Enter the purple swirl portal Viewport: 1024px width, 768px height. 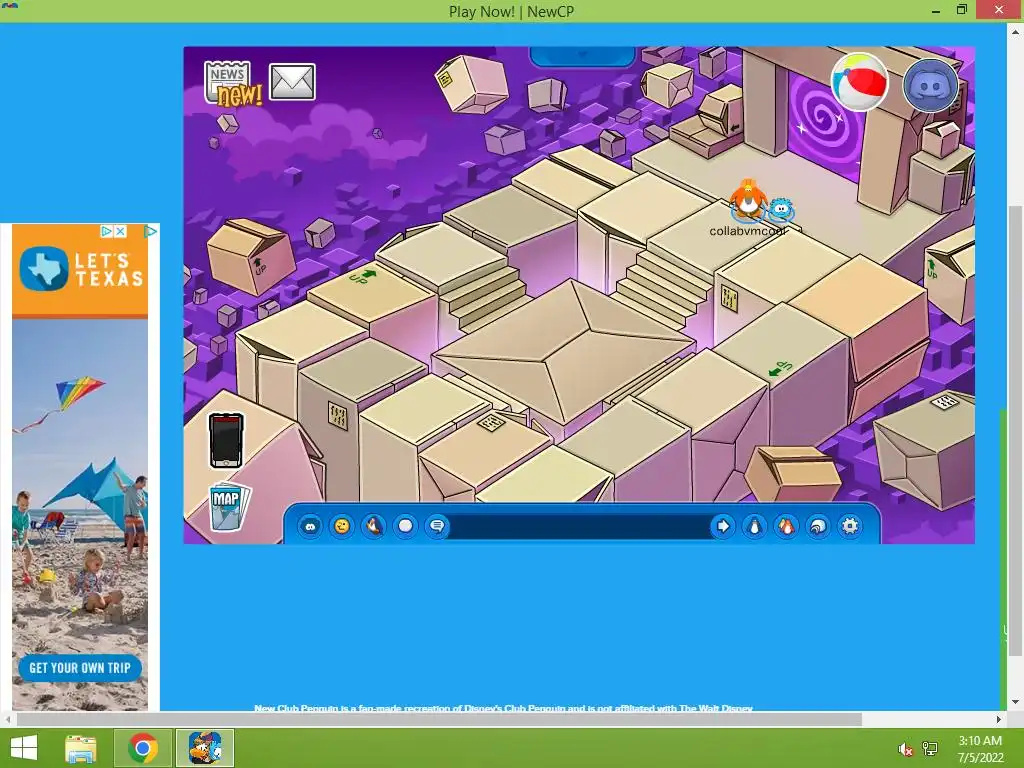pos(826,122)
